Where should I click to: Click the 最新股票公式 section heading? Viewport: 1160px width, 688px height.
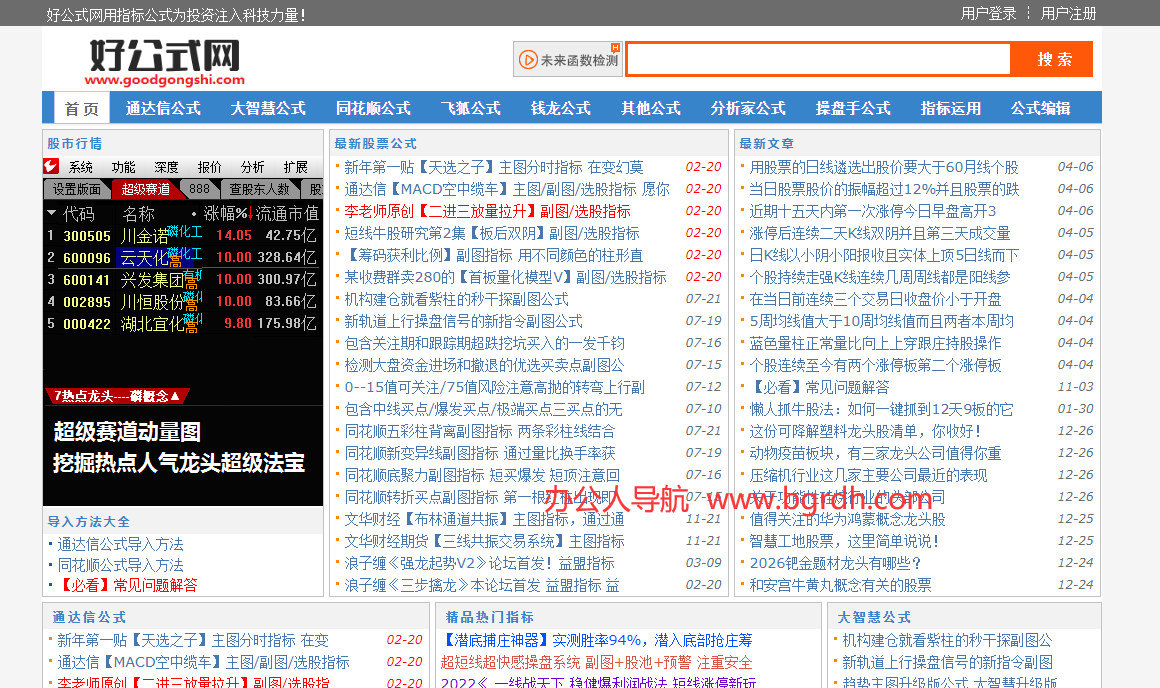[375, 144]
